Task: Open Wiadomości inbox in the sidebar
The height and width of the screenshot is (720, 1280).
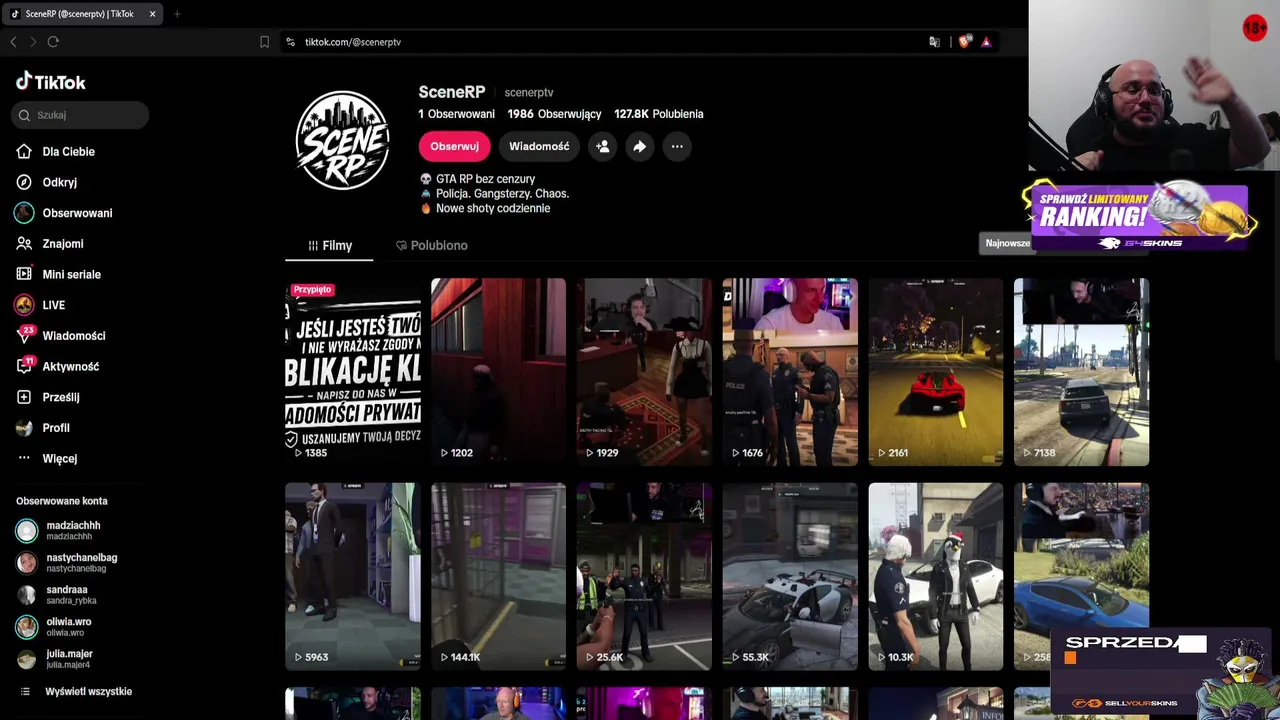Action: tap(73, 336)
